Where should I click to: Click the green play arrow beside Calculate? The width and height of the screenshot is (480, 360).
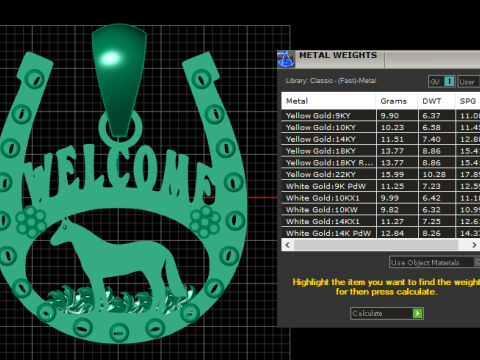pos(418,313)
